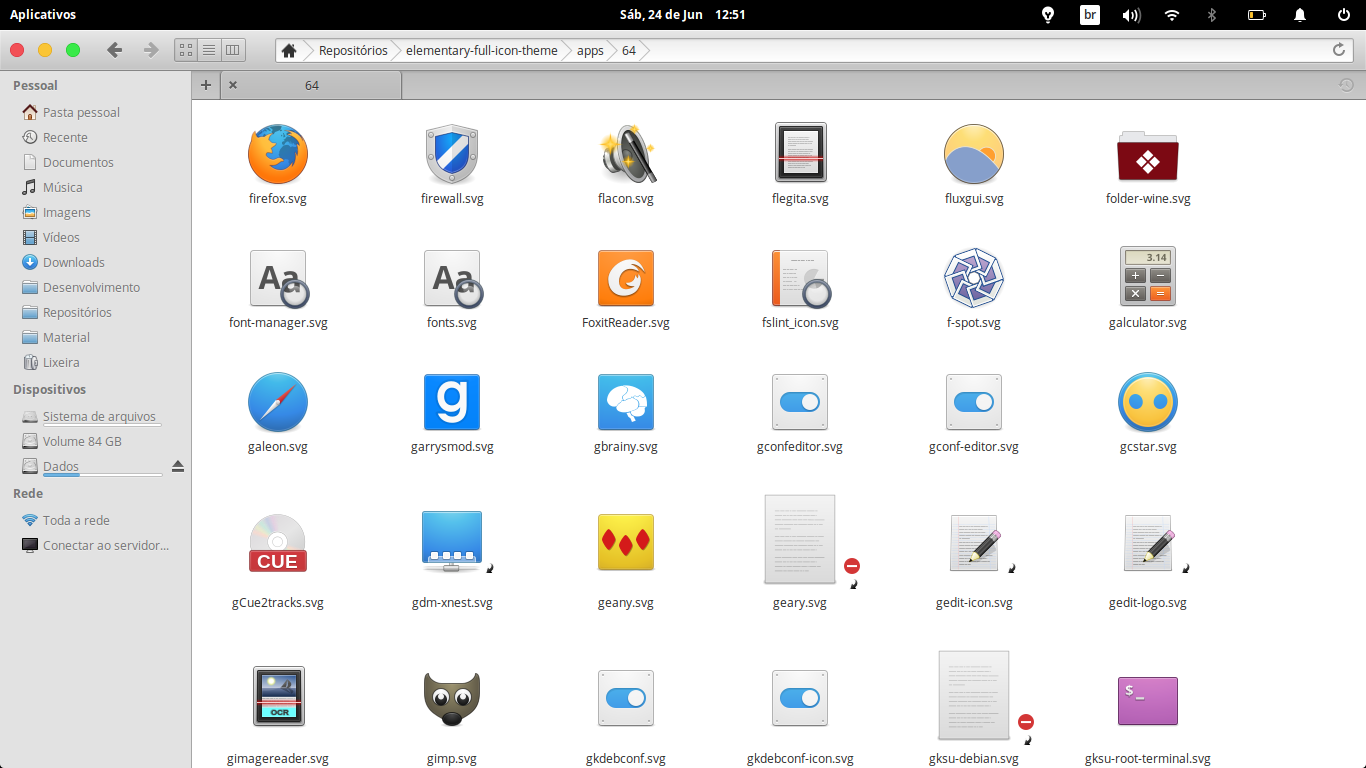The height and width of the screenshot is (768, 1366).
Task: Select the flegita.svg scanner icon
Action: coord(800,154)
